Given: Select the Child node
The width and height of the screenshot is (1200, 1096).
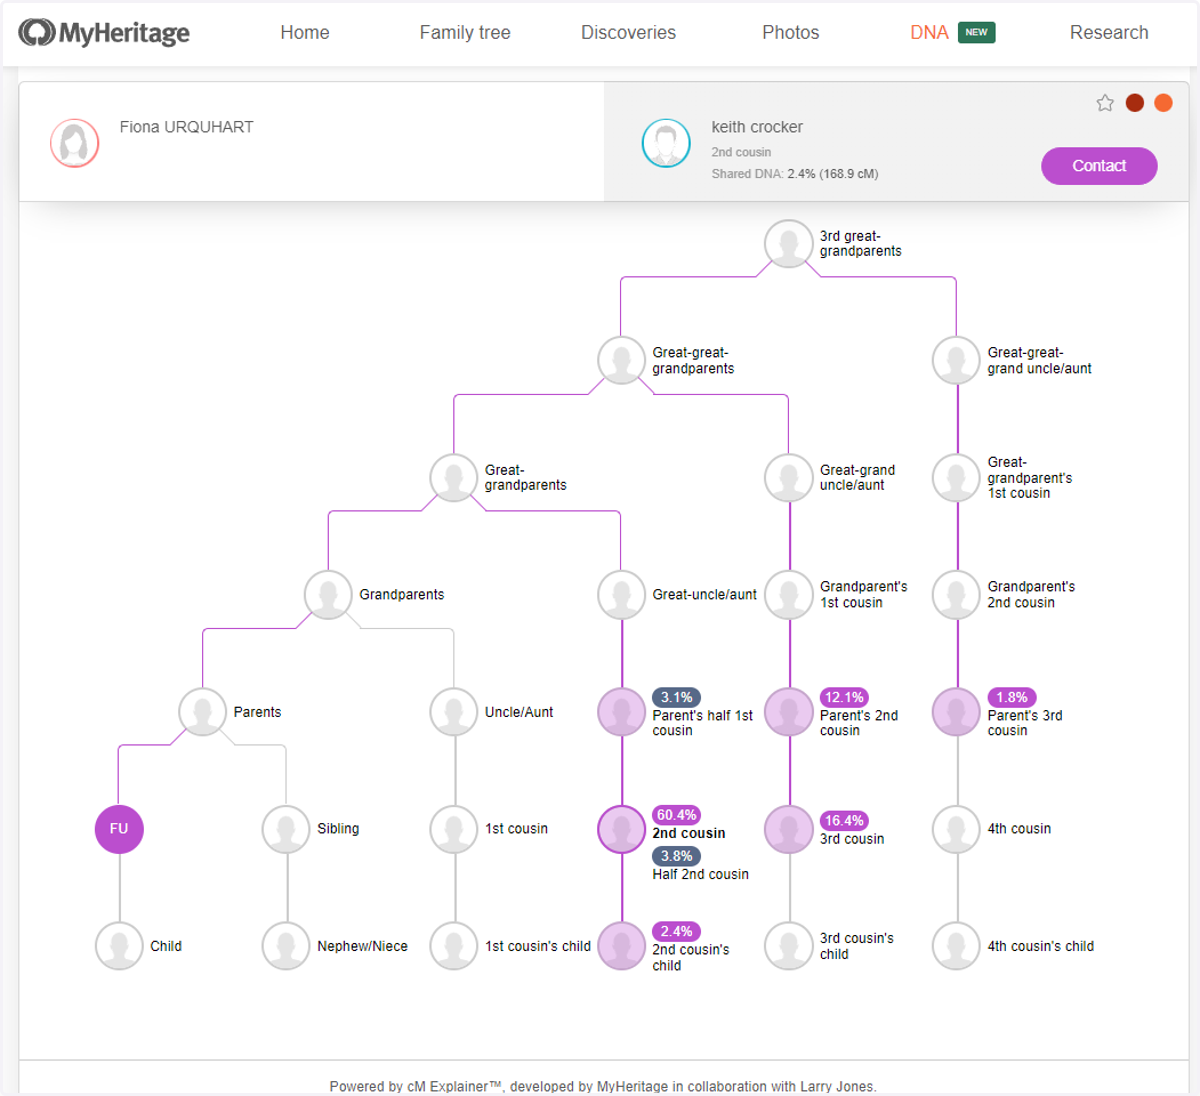Looking at the screenshot, I should pos(119,946).
